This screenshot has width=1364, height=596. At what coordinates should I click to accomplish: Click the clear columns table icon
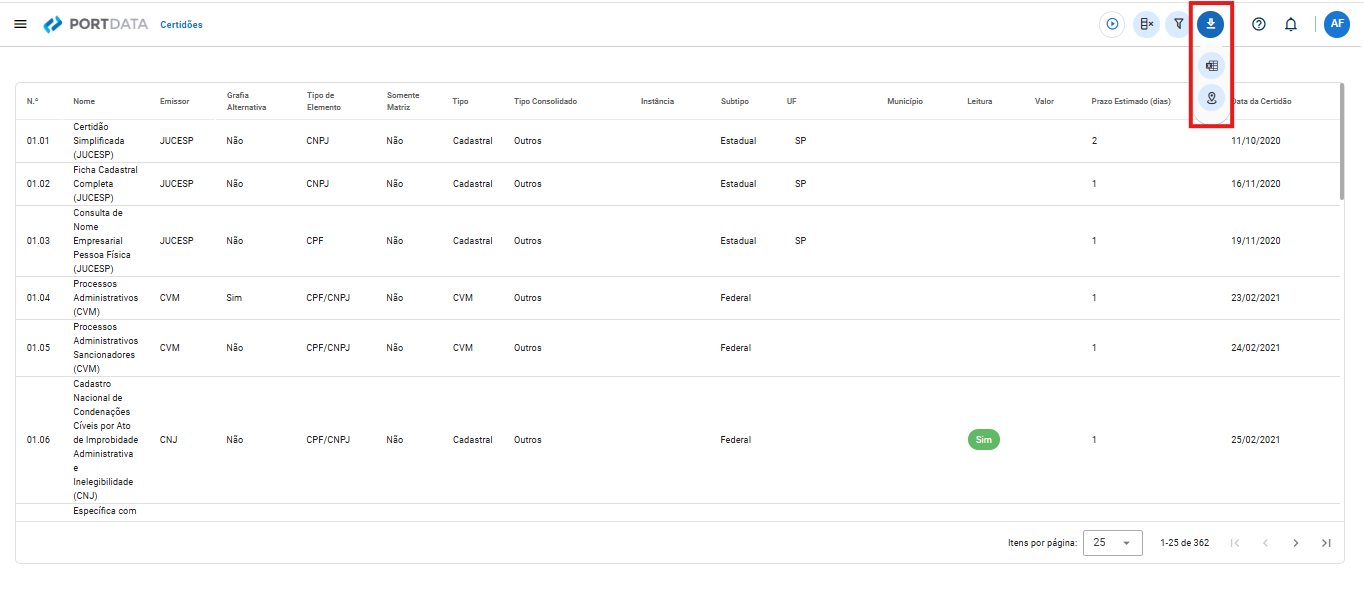click(x=1146, y=24)
